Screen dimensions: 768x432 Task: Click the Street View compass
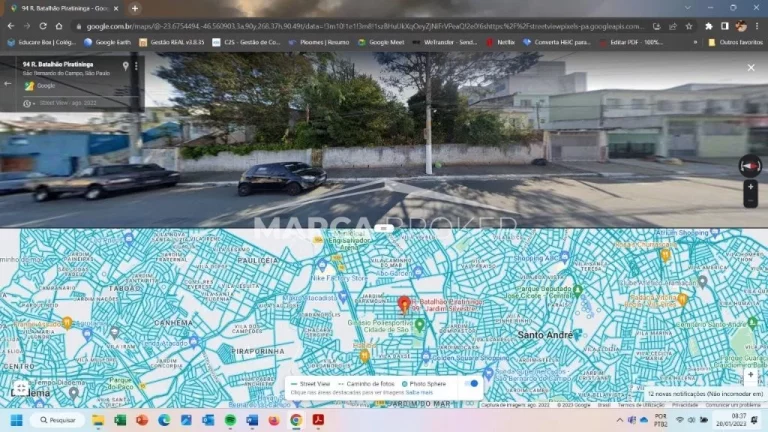(x=750, y=165)
